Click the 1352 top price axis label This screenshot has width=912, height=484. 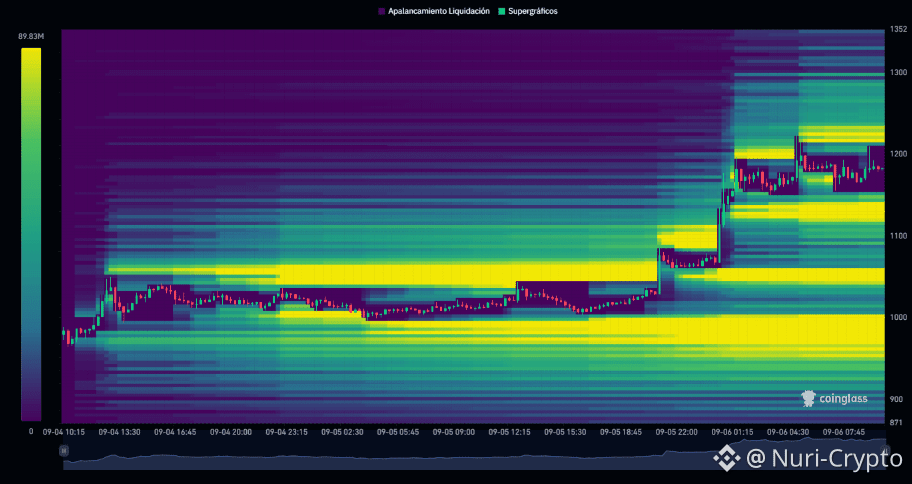pos(899,29)
